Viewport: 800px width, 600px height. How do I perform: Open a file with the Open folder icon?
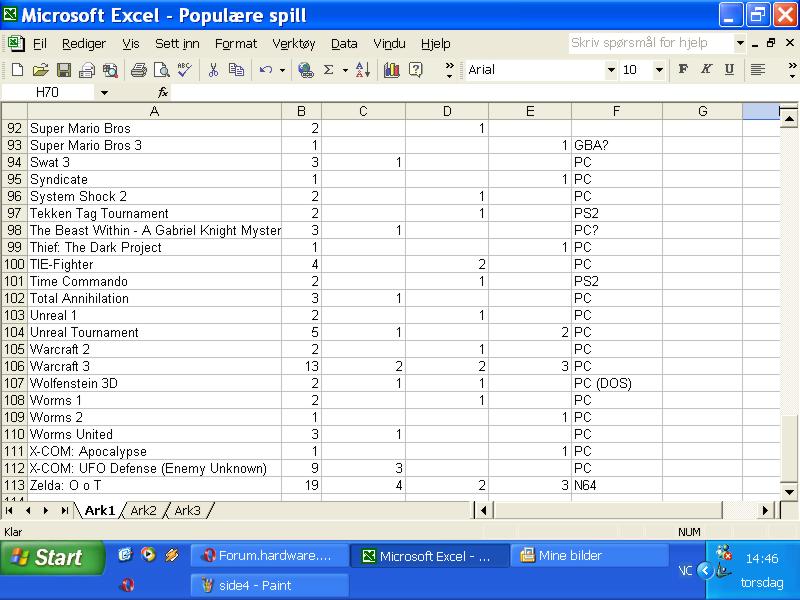click(40, 69)
